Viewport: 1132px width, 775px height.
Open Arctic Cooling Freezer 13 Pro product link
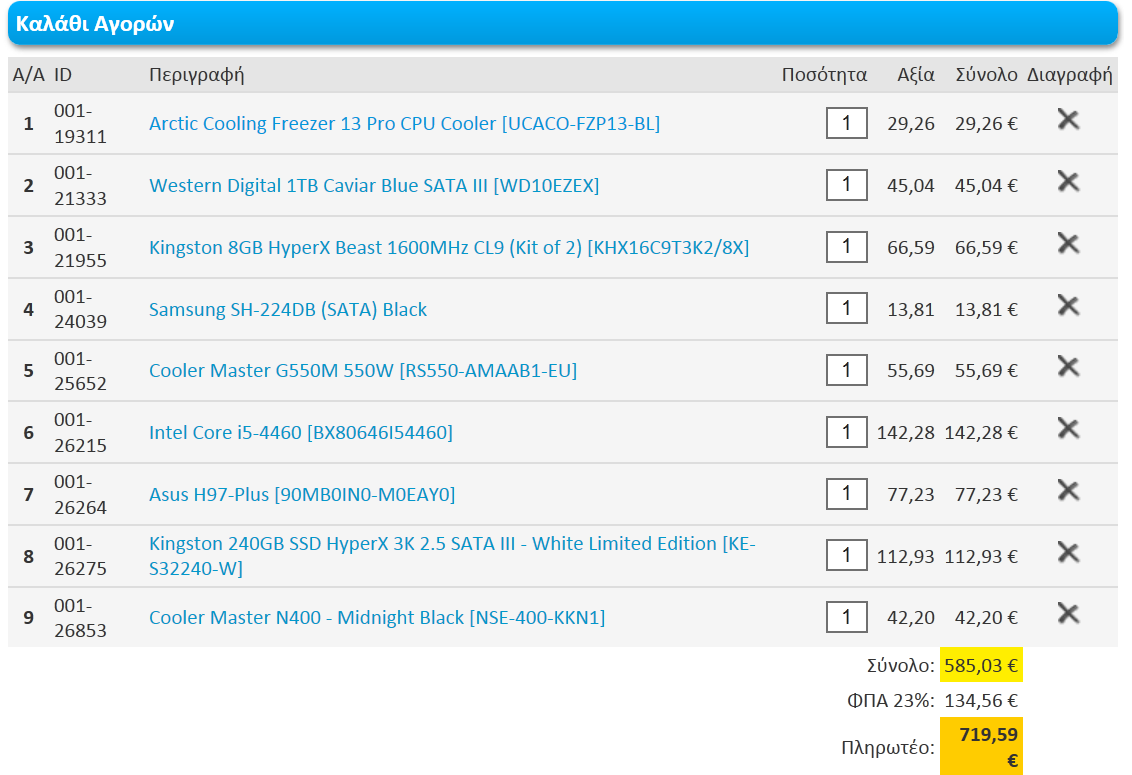click(404, 124)
